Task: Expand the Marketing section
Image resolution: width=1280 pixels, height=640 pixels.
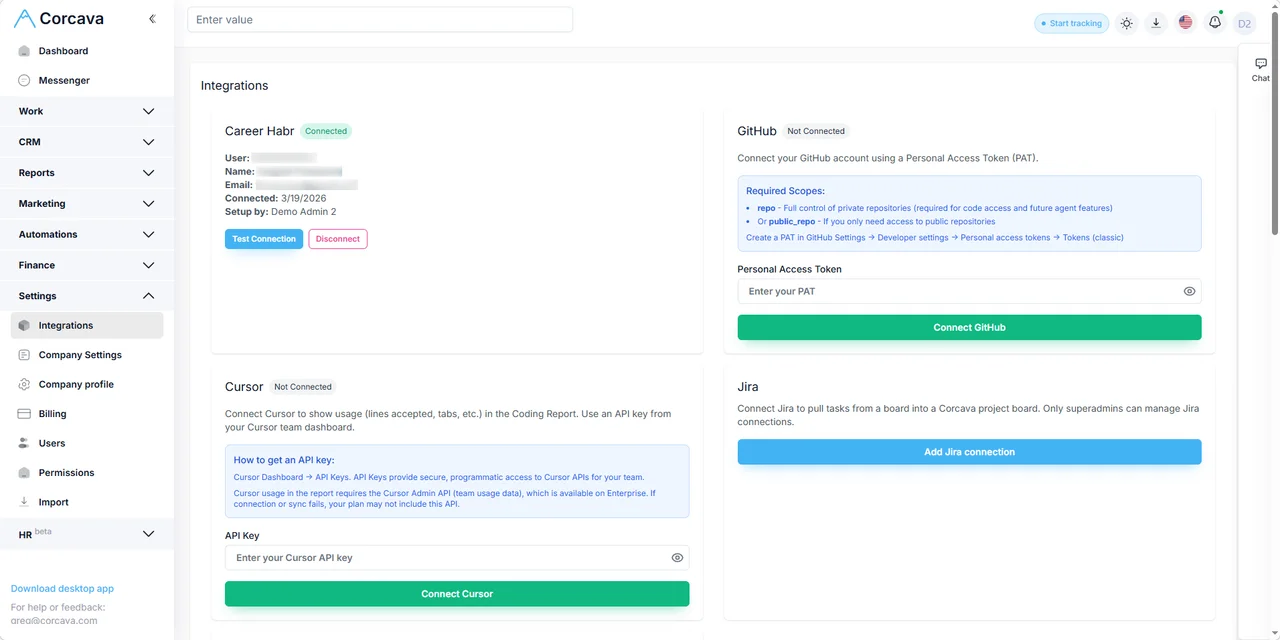Action: pyautogui.click(x=87, y=203)
